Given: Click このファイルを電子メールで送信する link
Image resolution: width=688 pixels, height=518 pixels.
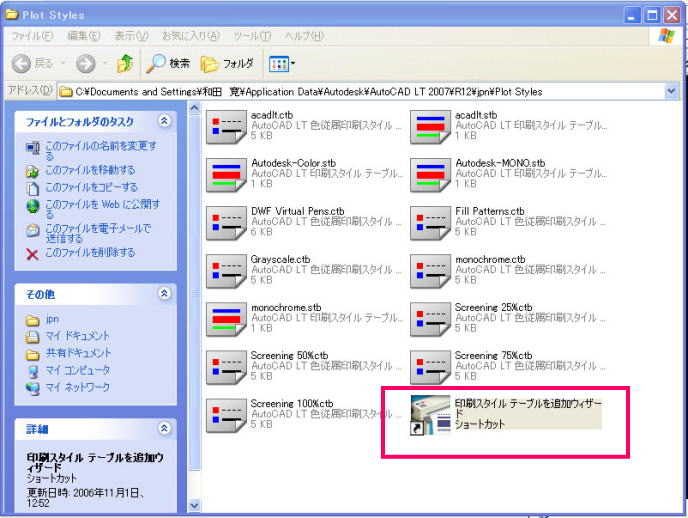Looking at the screenshot, I should tap(98, 233).
